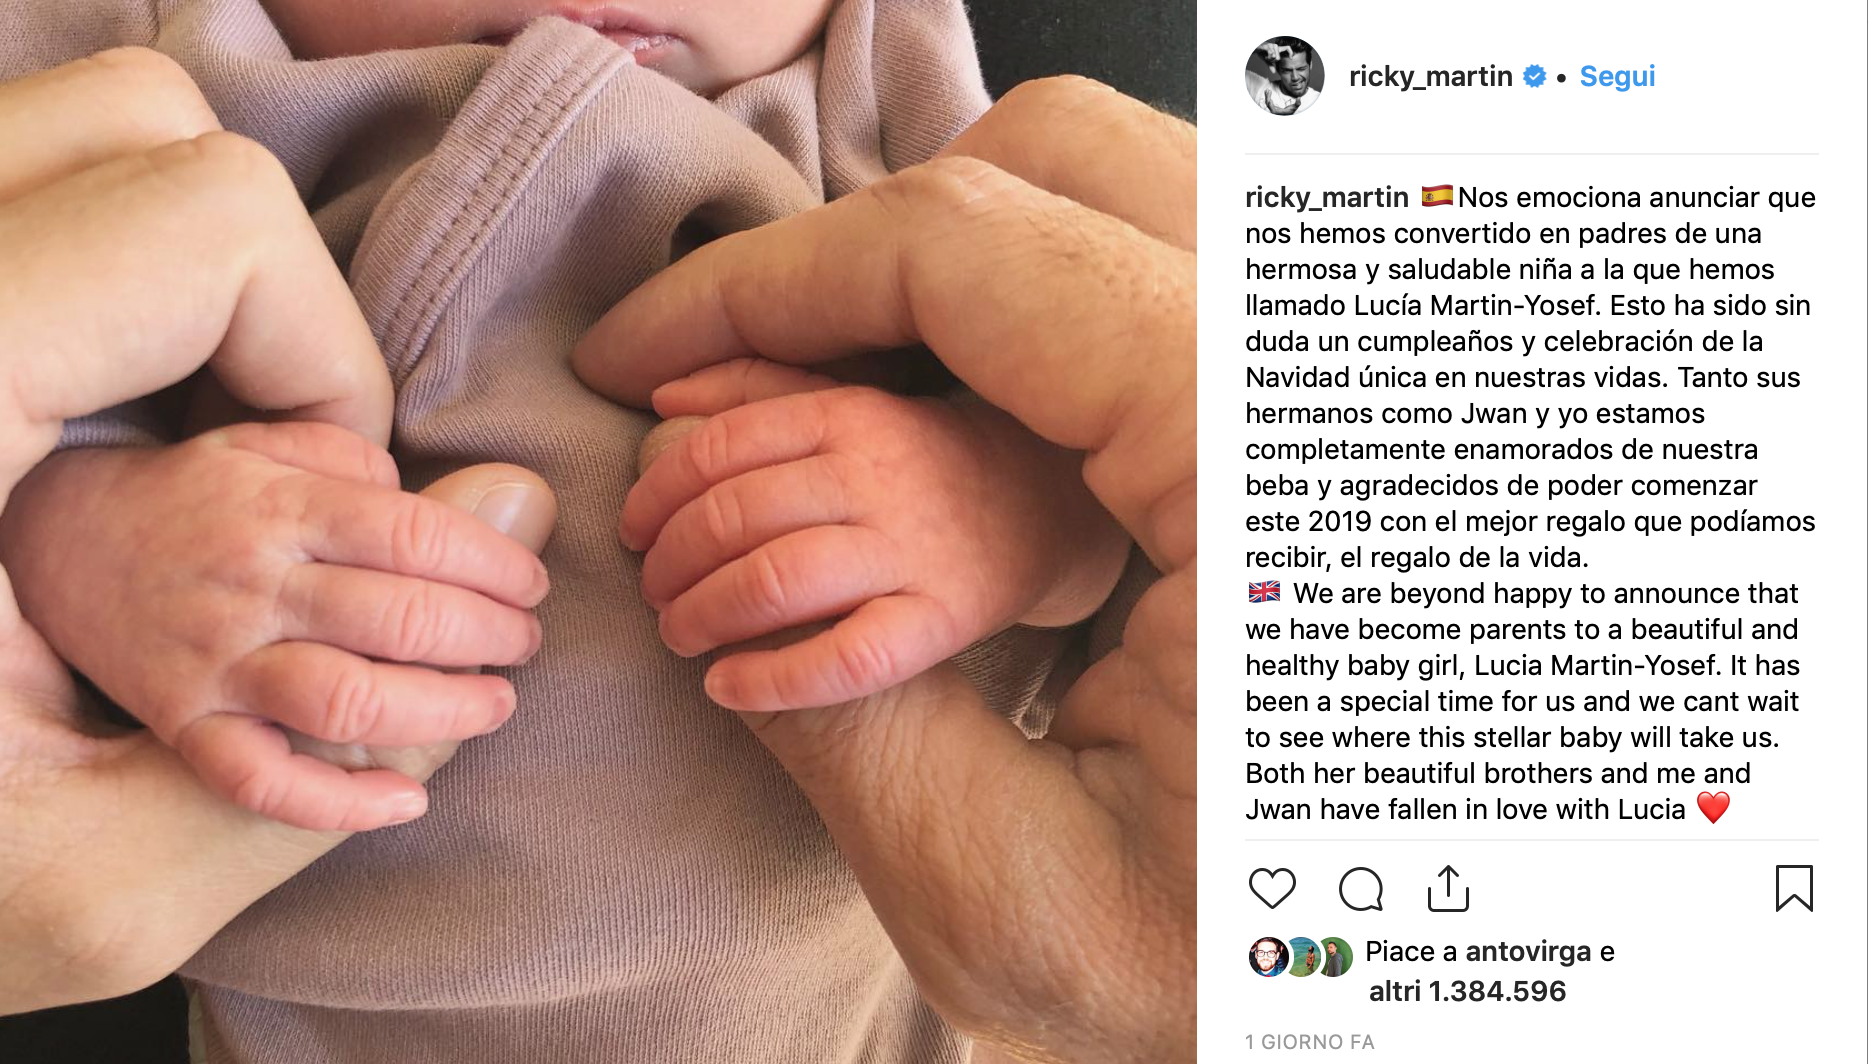Click ricky_martin username in the caption
The height and width of the screenshot is (1064, 1868).
click(x=1327, y=197)
